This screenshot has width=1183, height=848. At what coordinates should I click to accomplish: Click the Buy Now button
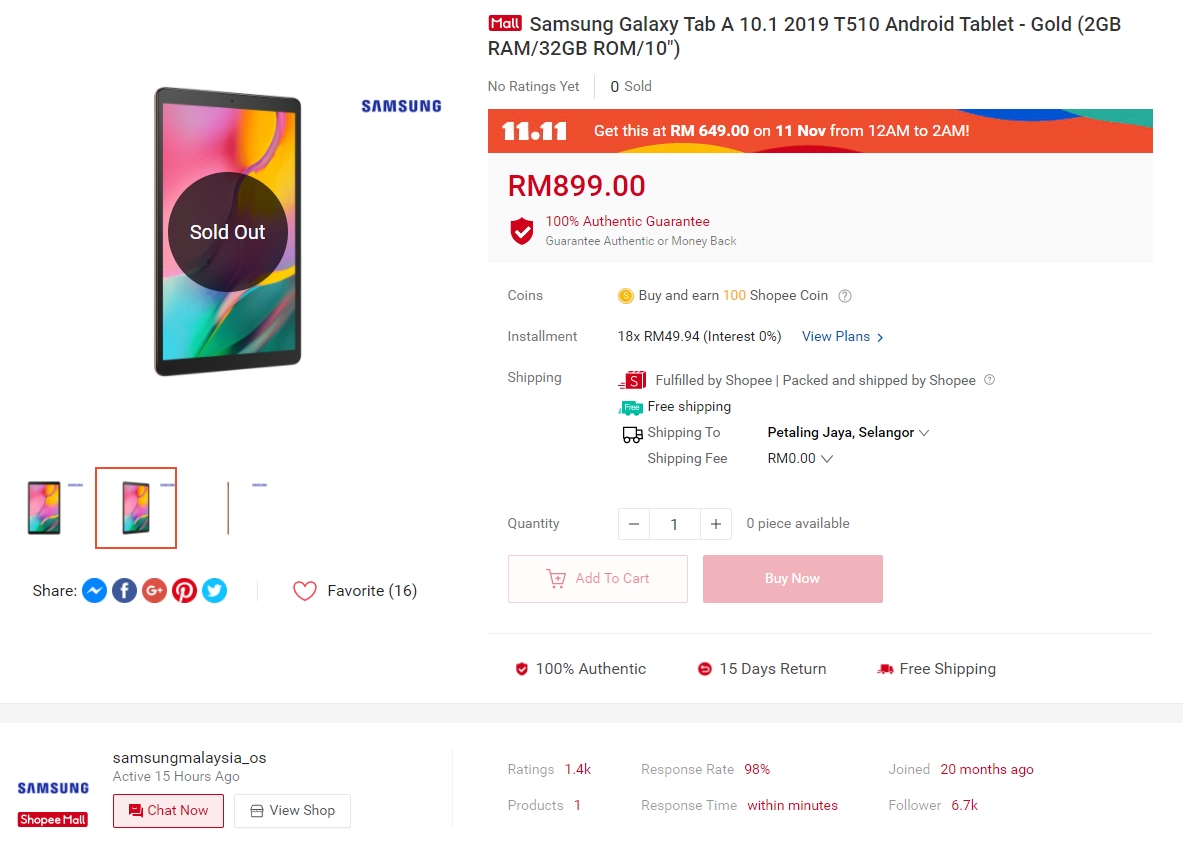(792, 579)
